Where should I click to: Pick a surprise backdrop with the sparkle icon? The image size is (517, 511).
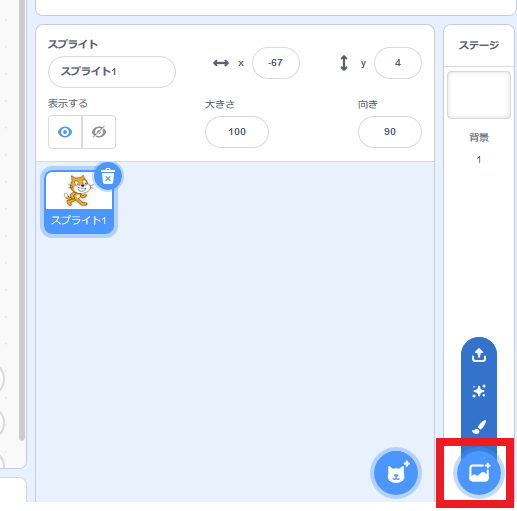479,391
